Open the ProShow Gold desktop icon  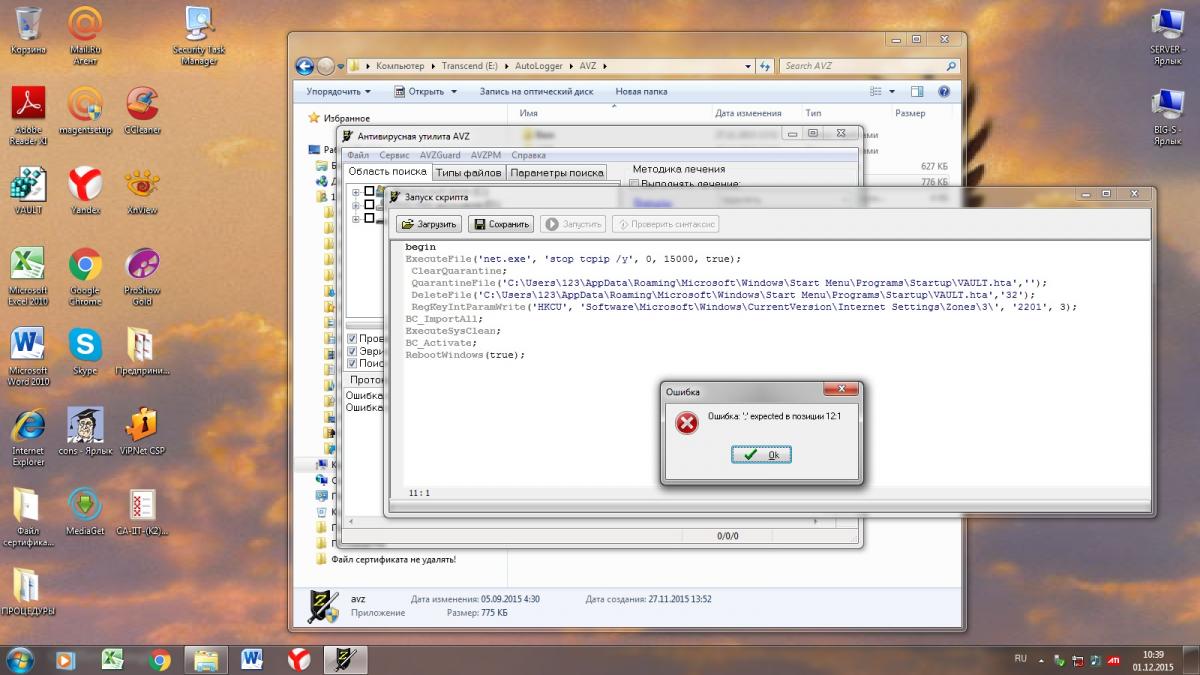click(x=142, y=277)
